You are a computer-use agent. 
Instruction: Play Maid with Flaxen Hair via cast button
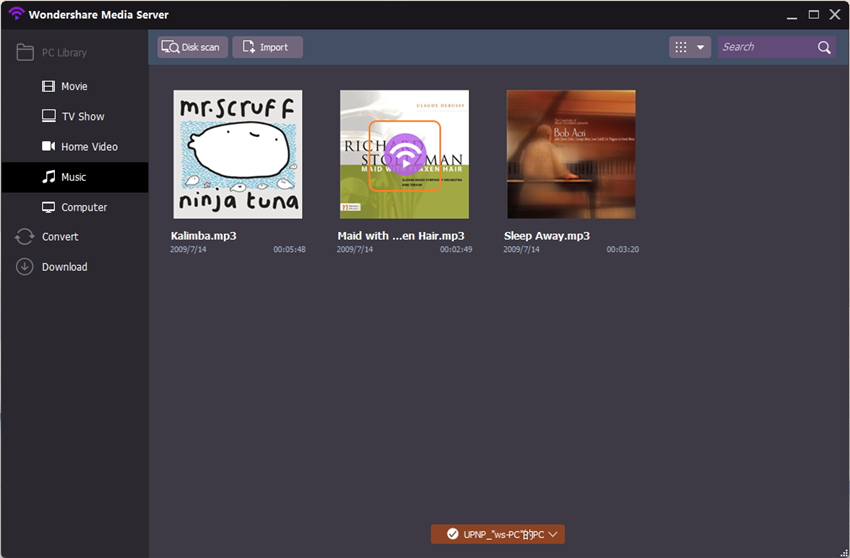(x=405, y=156)
